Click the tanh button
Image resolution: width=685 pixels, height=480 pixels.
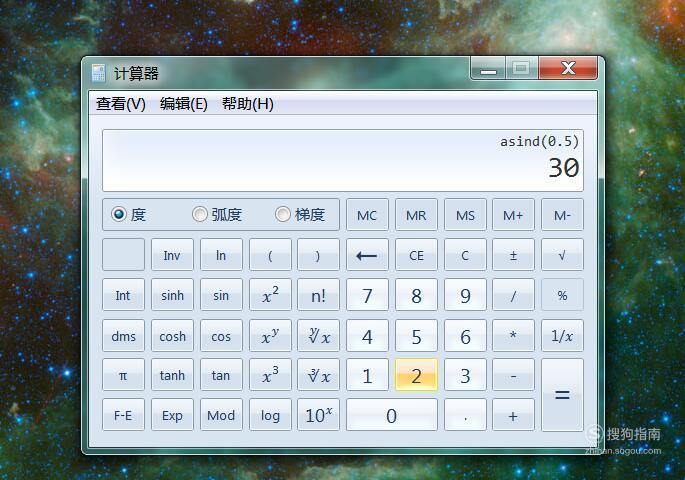(172, 375)
